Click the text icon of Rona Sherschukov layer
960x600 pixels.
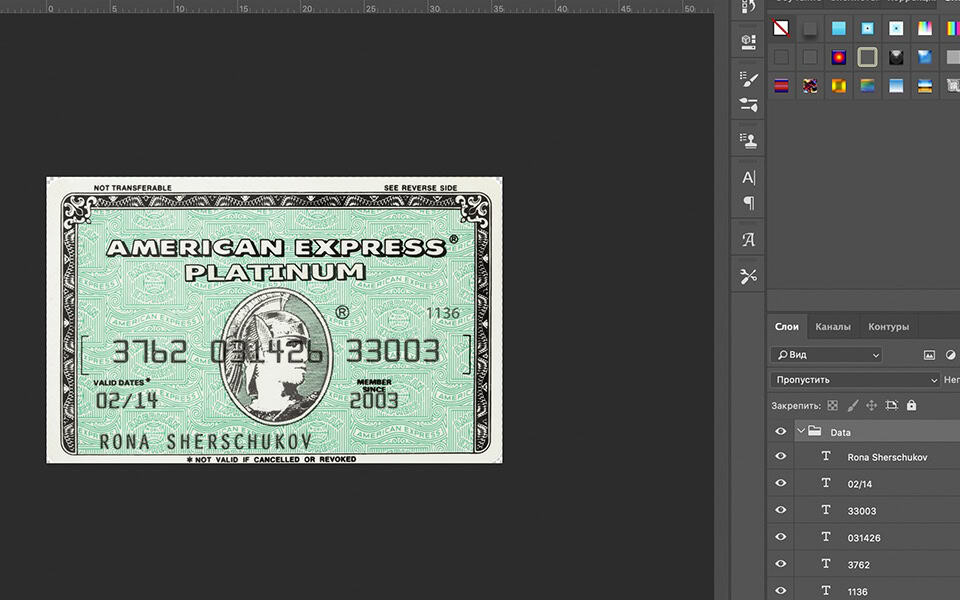(x=826, y=456)
